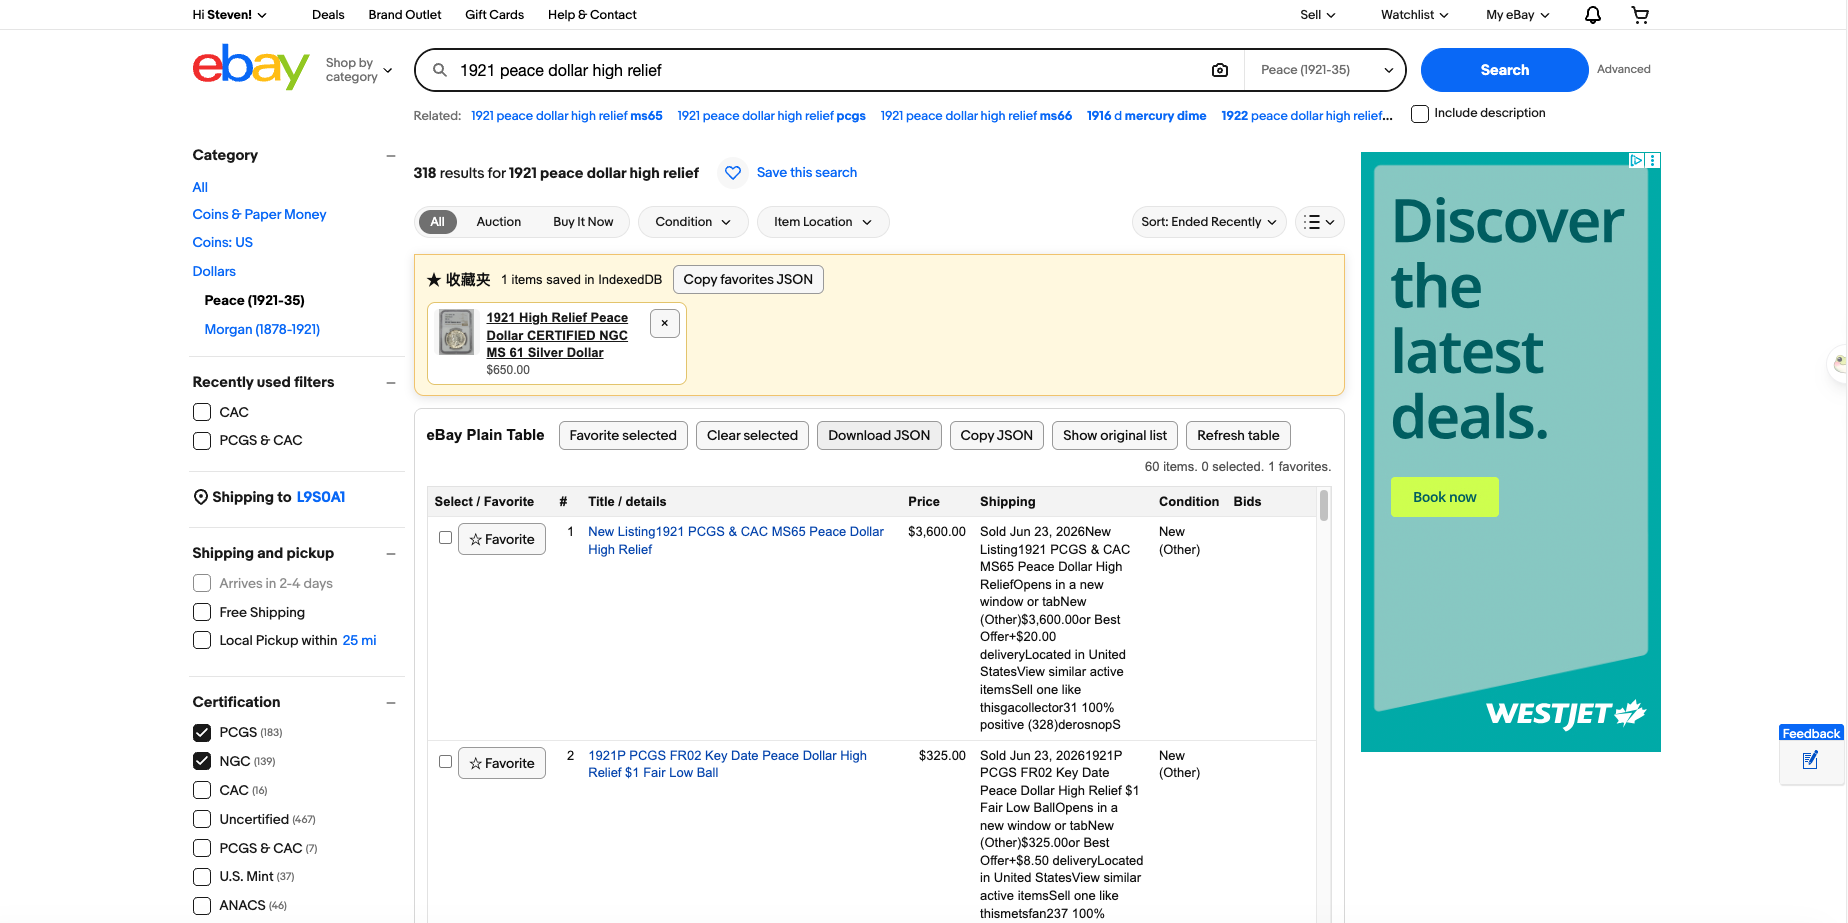The width and height of the screenshot is (1848, 923).
Task: Uncheck NGC (139) certification
Action: [202, 761]
